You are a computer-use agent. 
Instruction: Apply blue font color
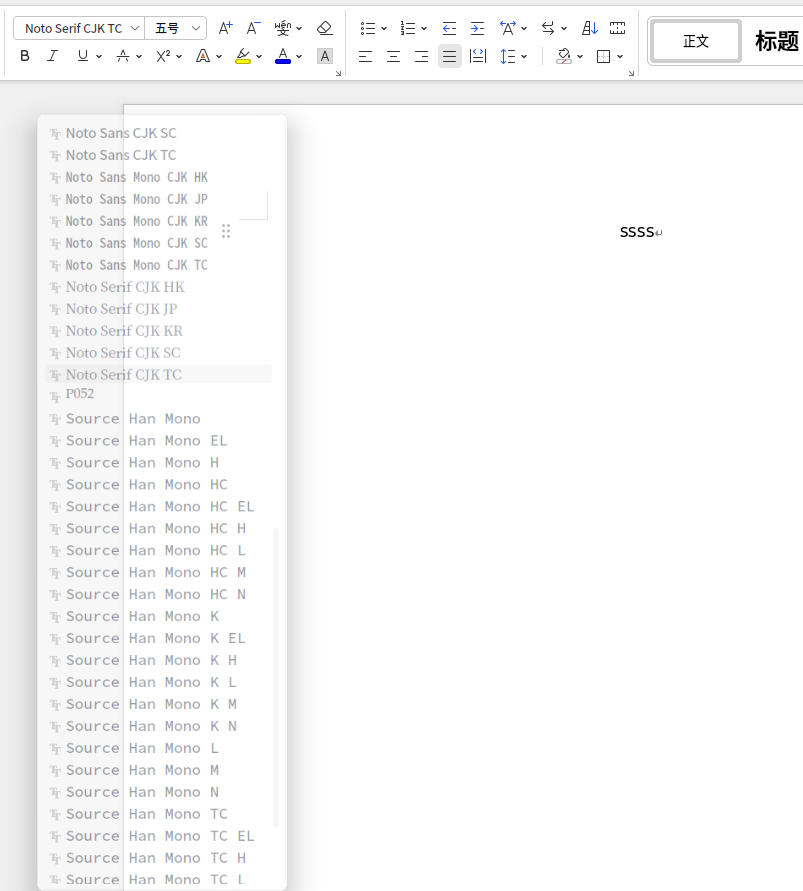(x=282, y=56)
